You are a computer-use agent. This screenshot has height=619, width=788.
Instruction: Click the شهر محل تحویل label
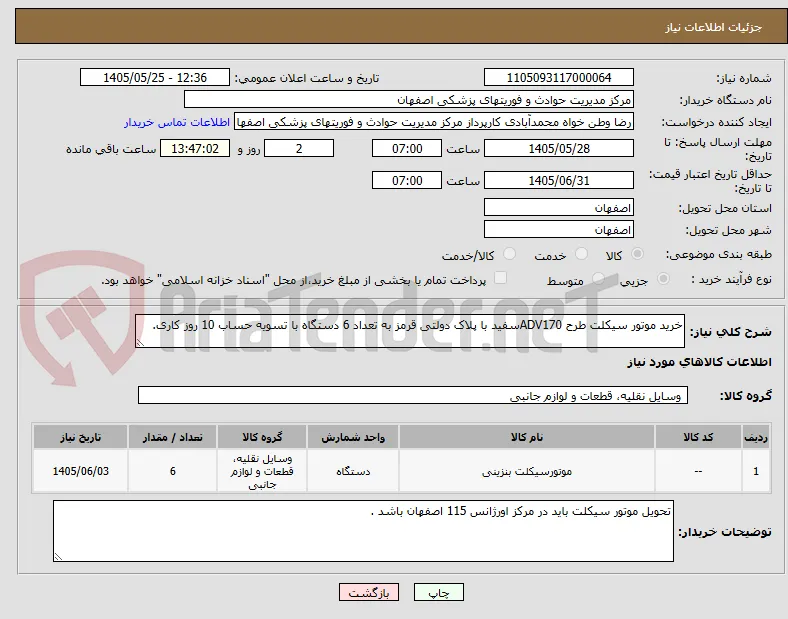click(729, 230)
